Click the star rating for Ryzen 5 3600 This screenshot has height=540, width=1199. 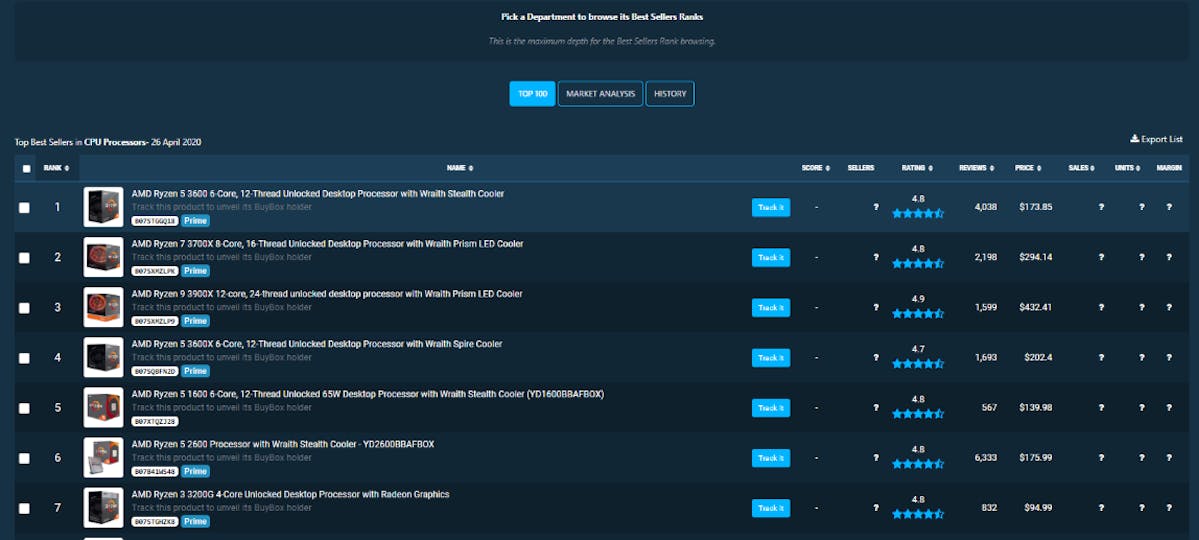tap(918, 213)
